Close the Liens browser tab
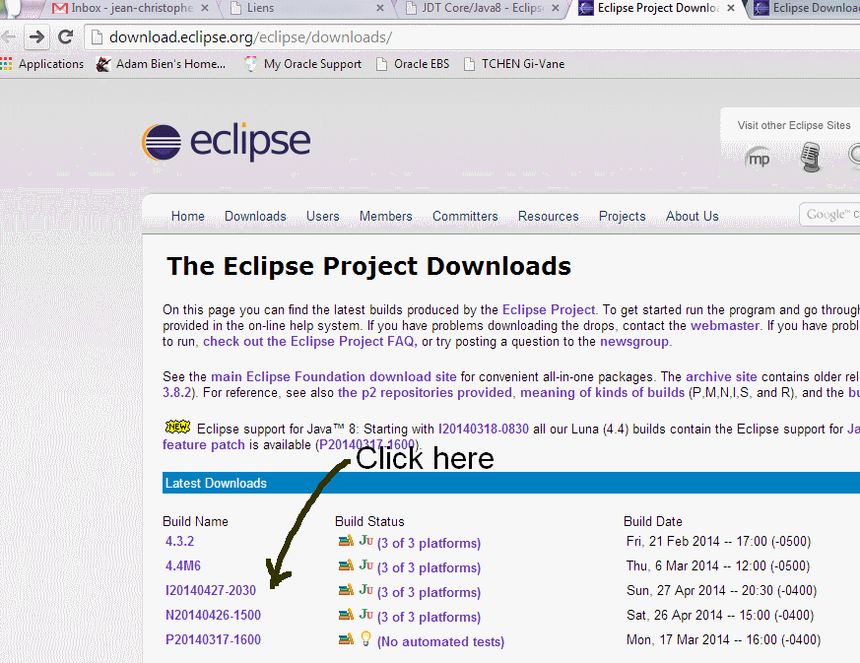Viewport: 860px width, 663px height. click(x=379, y=8)
